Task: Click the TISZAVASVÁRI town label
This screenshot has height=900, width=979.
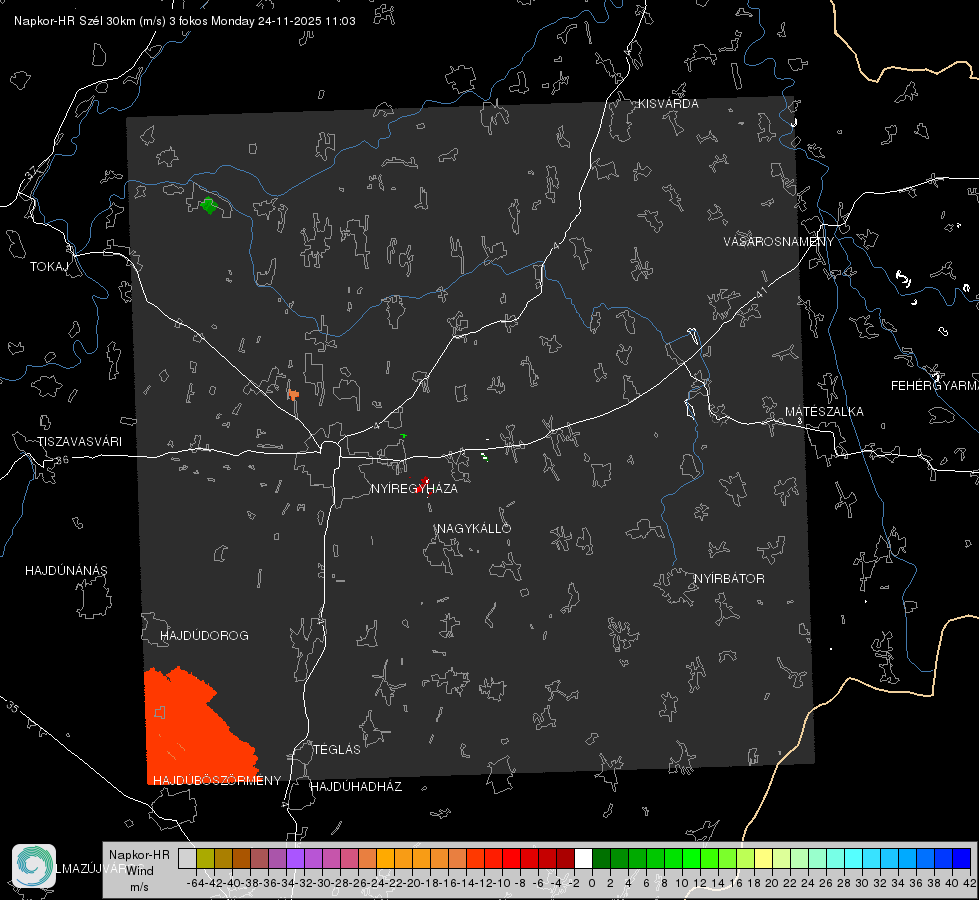Action: (79, 442)
